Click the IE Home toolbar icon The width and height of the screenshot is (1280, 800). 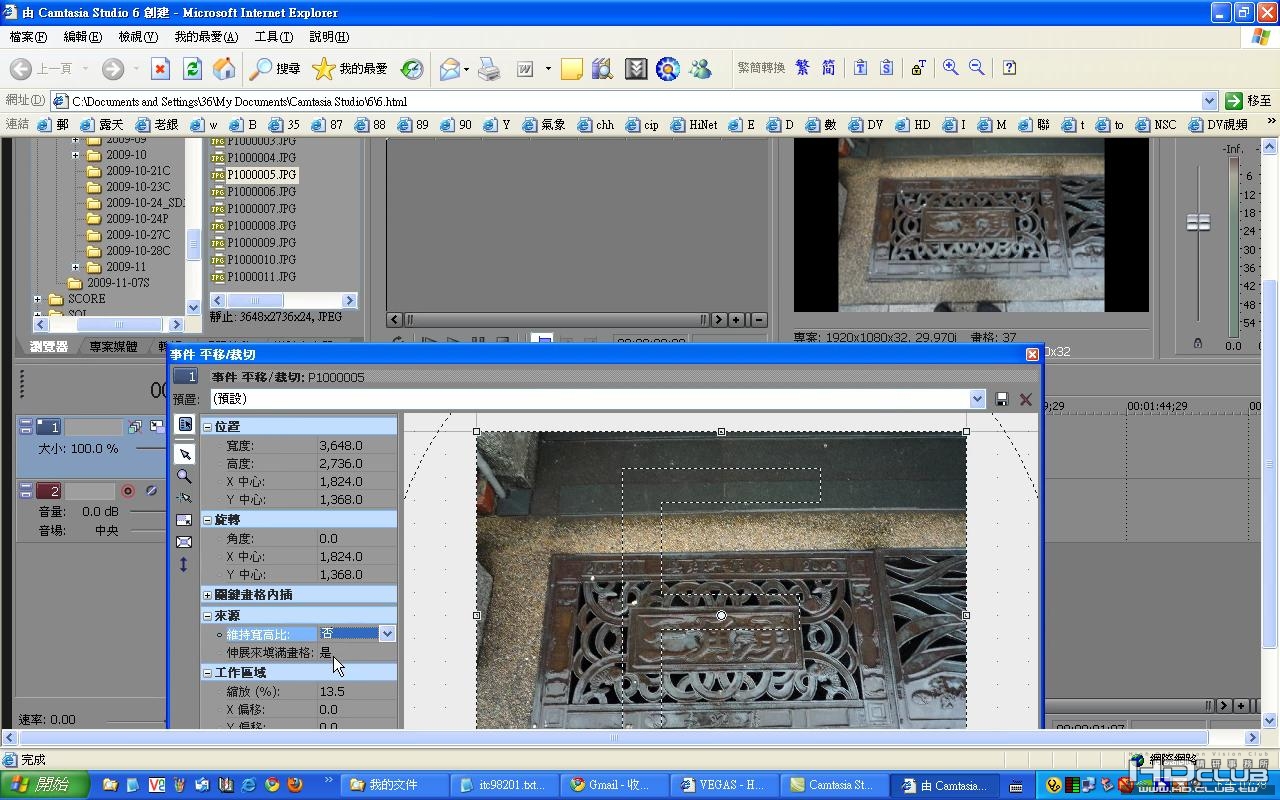pyautogui.click(x=224, y=68)
